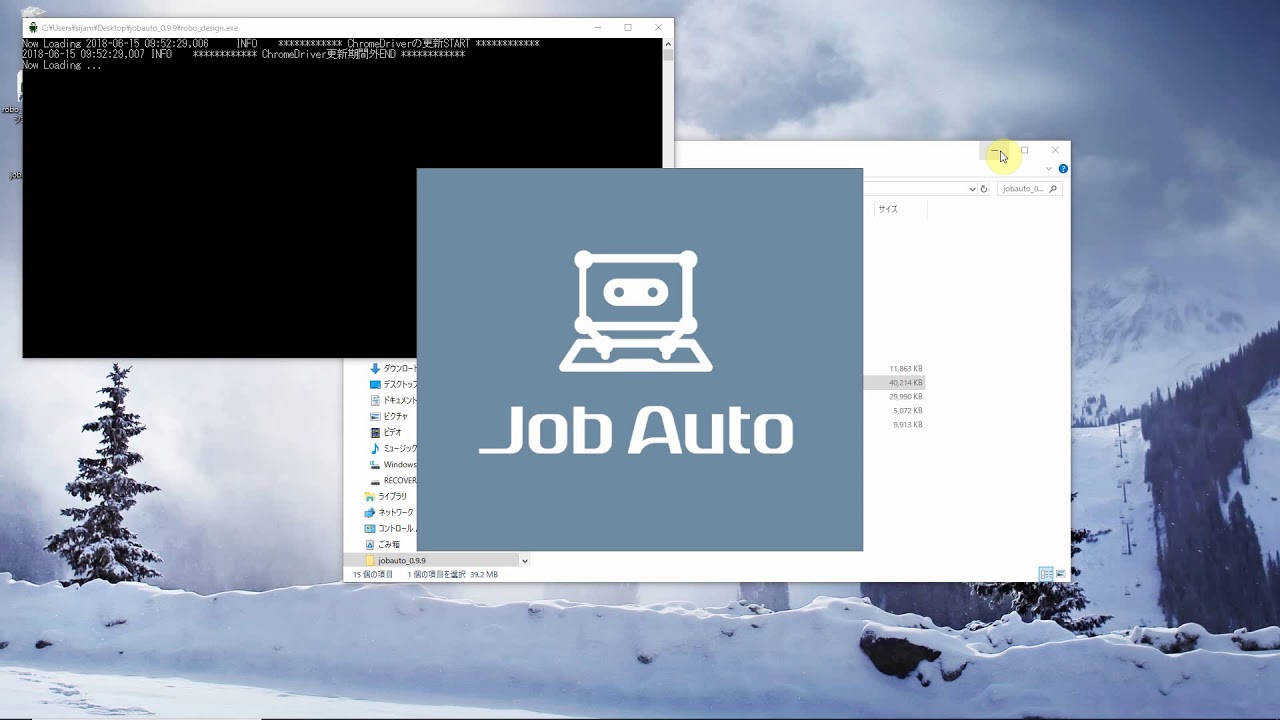Viewport: 1280px width, 720px height.
Task: Open the Explorer address bar history dropdown
Action: [971, 188]
